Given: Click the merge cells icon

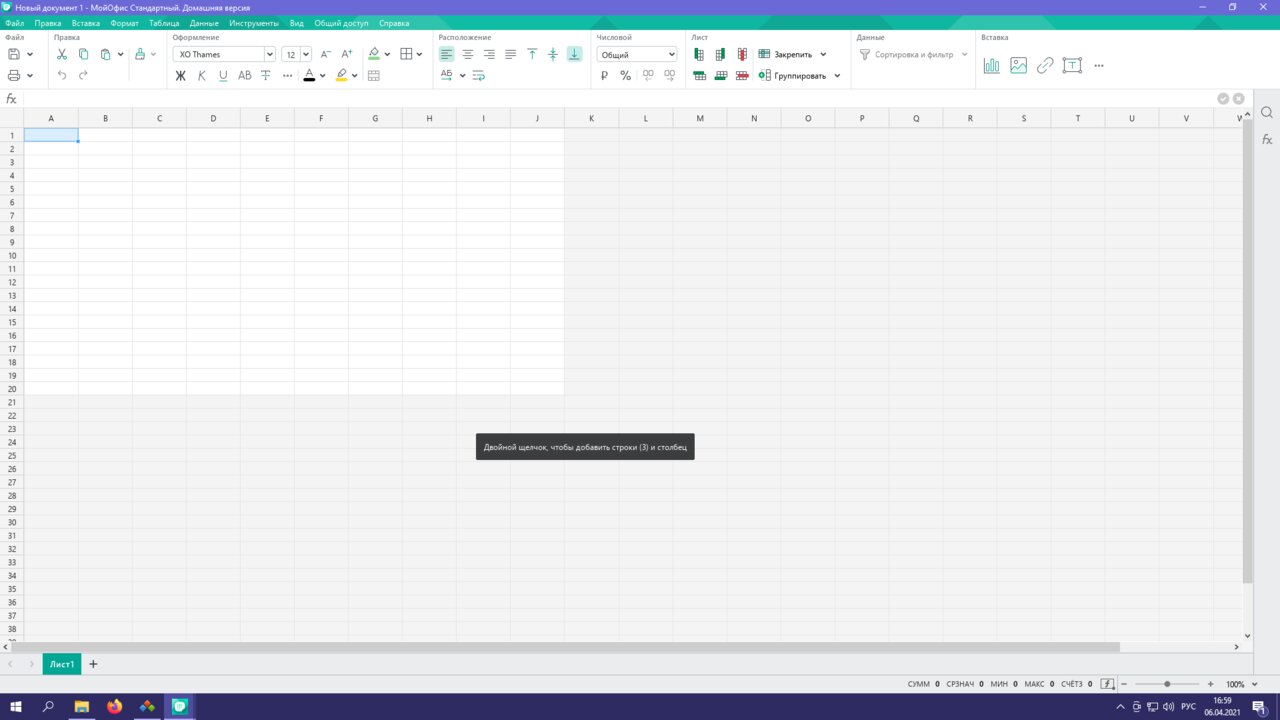Looking at the screenshot, I should click(x=374, y=75).
